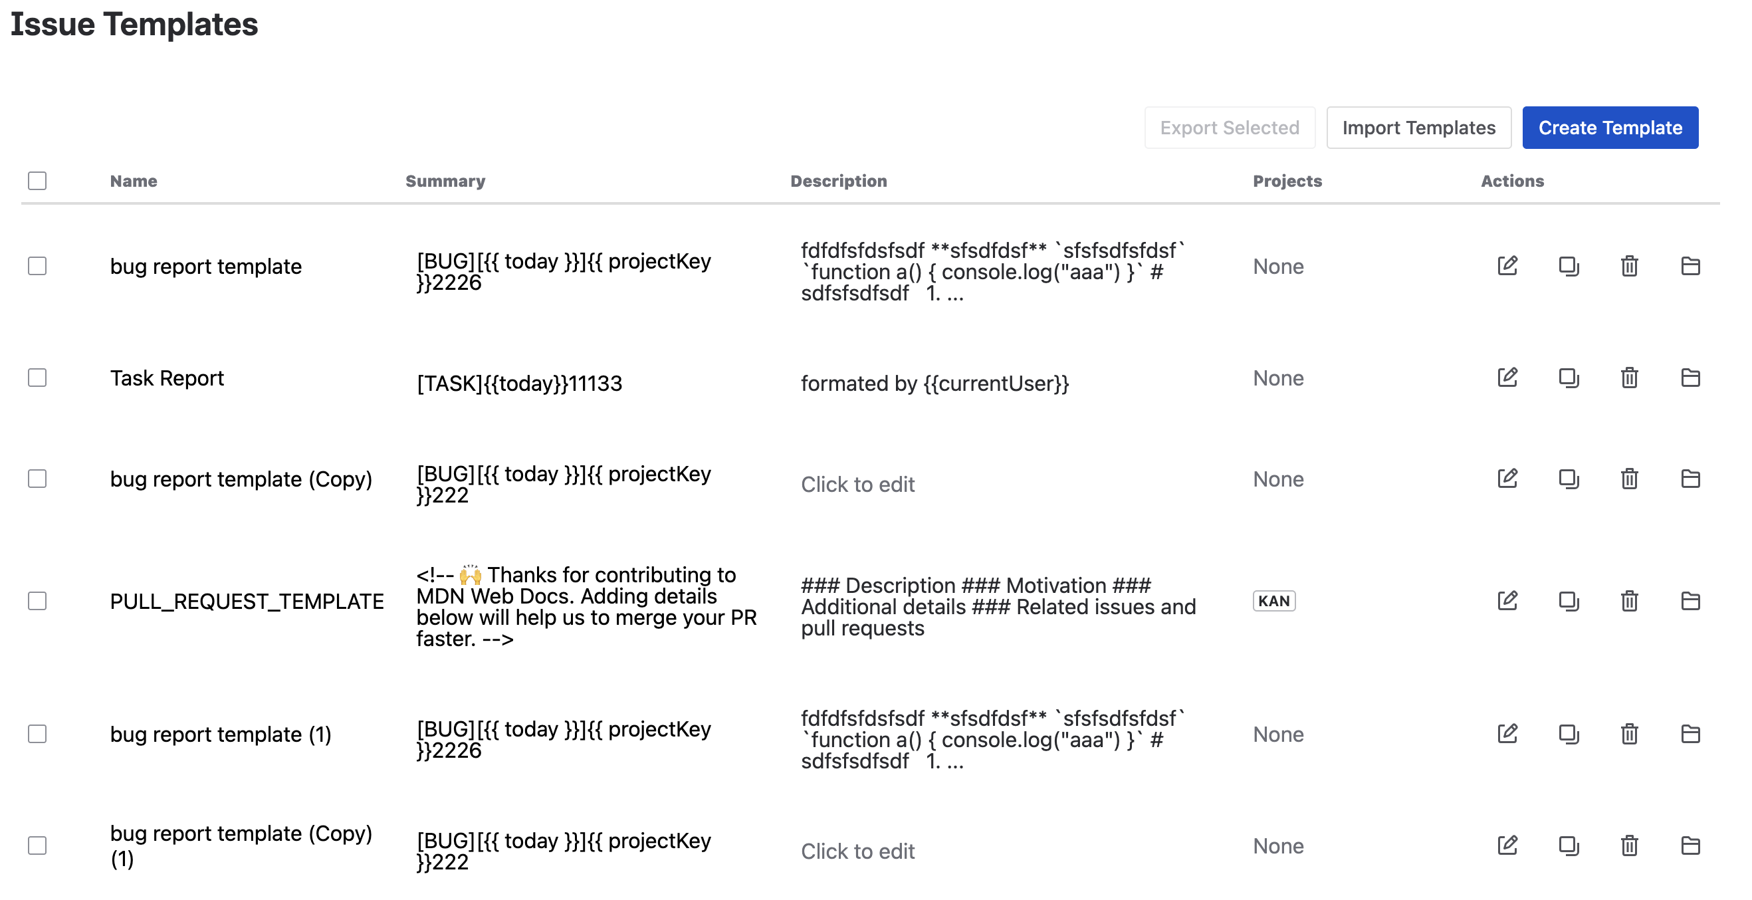Duplicate the PULL_REQUEST_TEMPLATE template
The image size is (1752, 900).
coord(1568,601)
